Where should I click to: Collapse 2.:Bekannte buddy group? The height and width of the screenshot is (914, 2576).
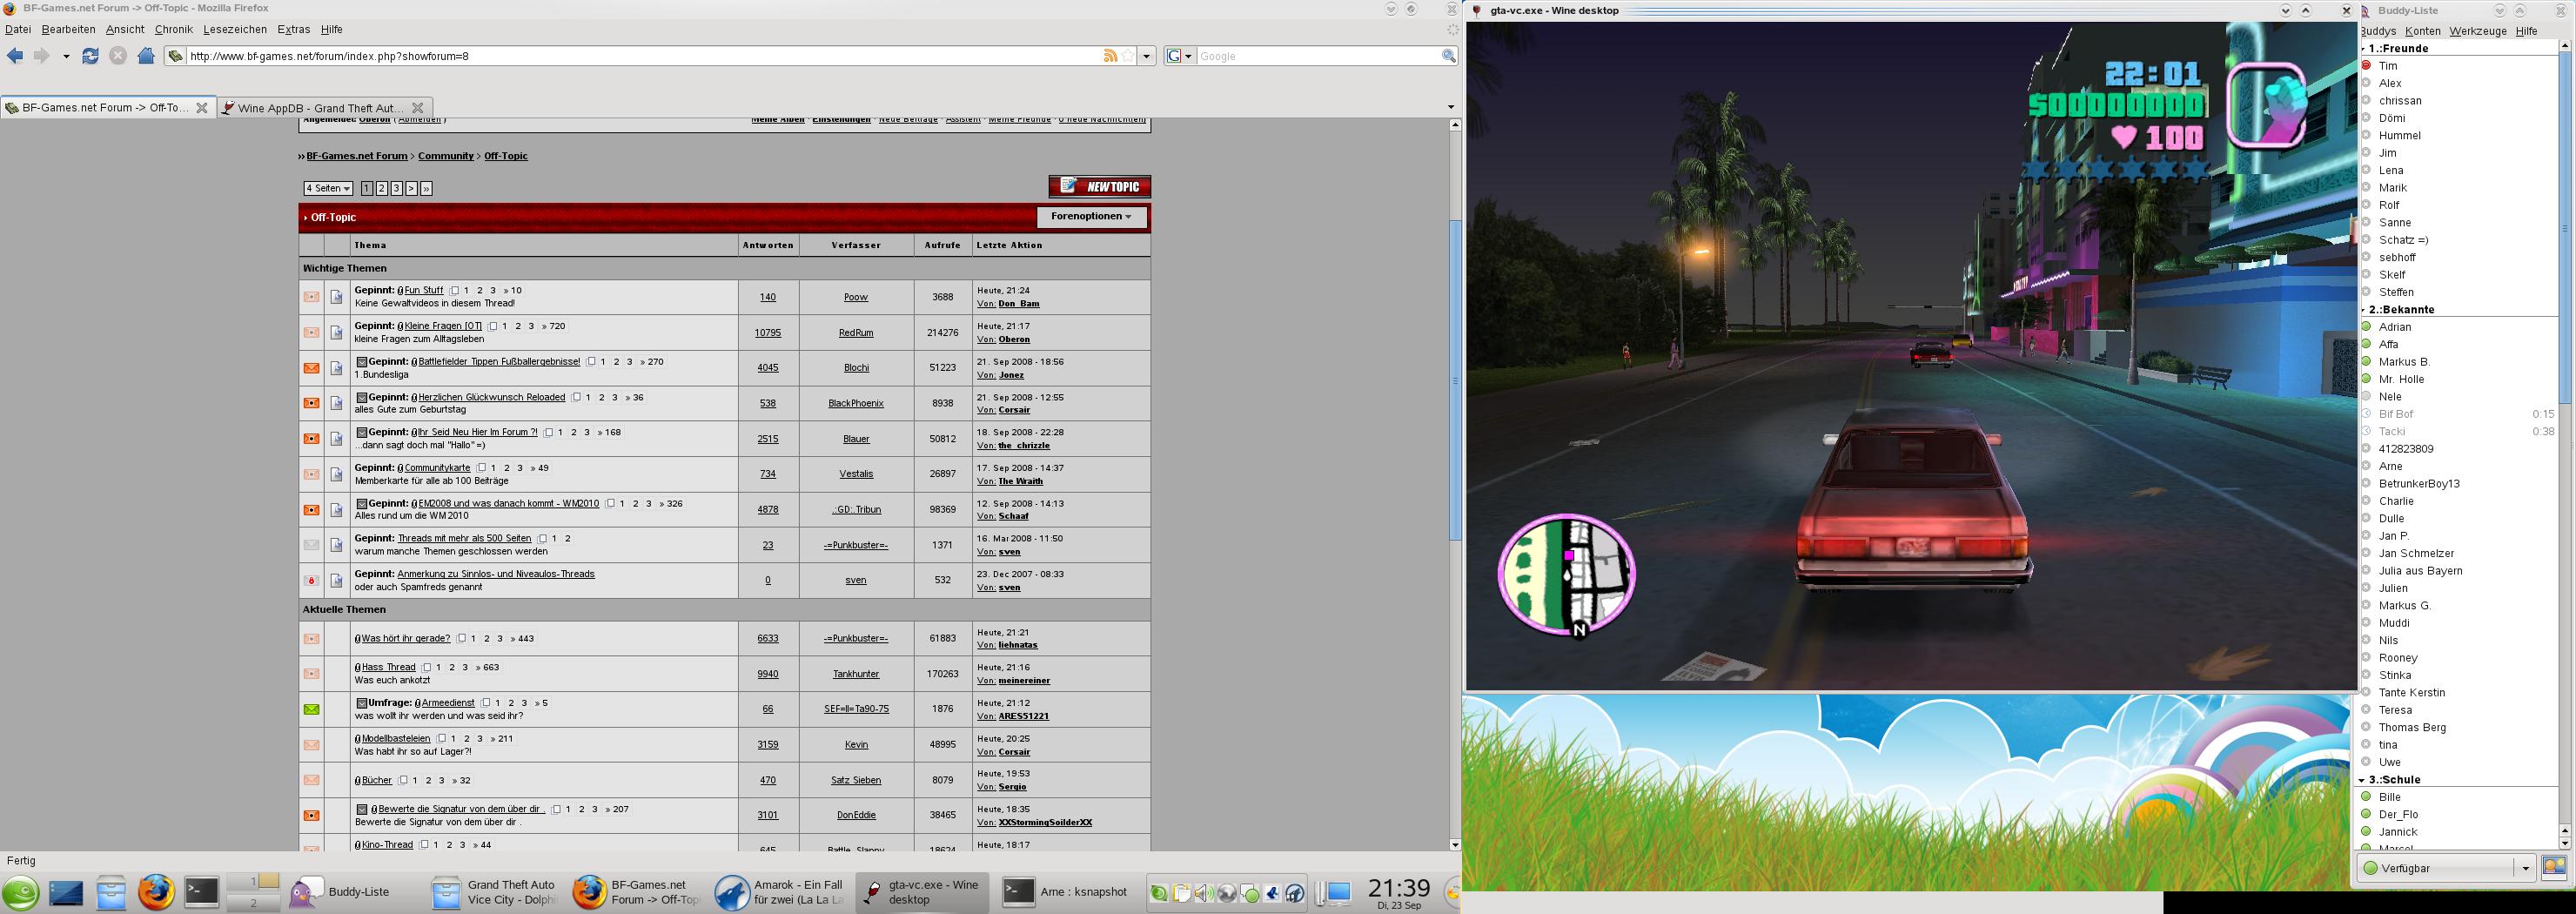coord(2364,310)
